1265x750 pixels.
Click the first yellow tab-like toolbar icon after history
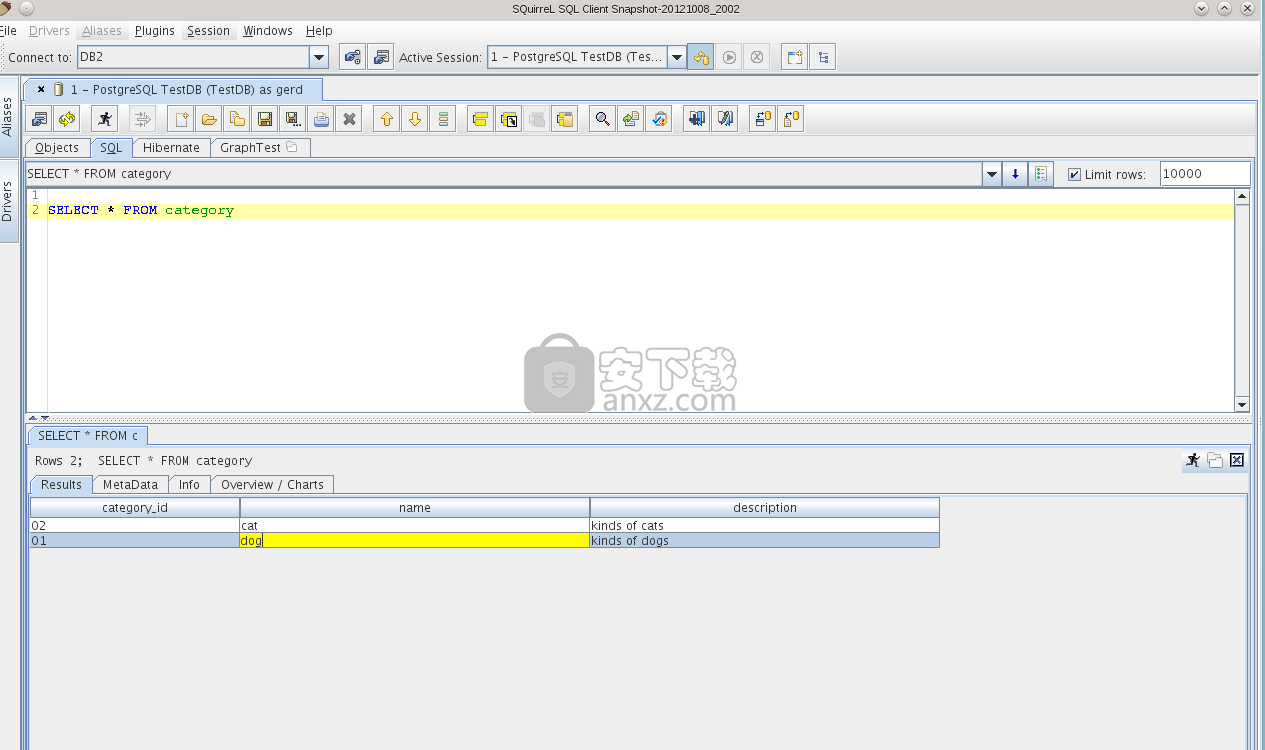click(x=480, y=119)
